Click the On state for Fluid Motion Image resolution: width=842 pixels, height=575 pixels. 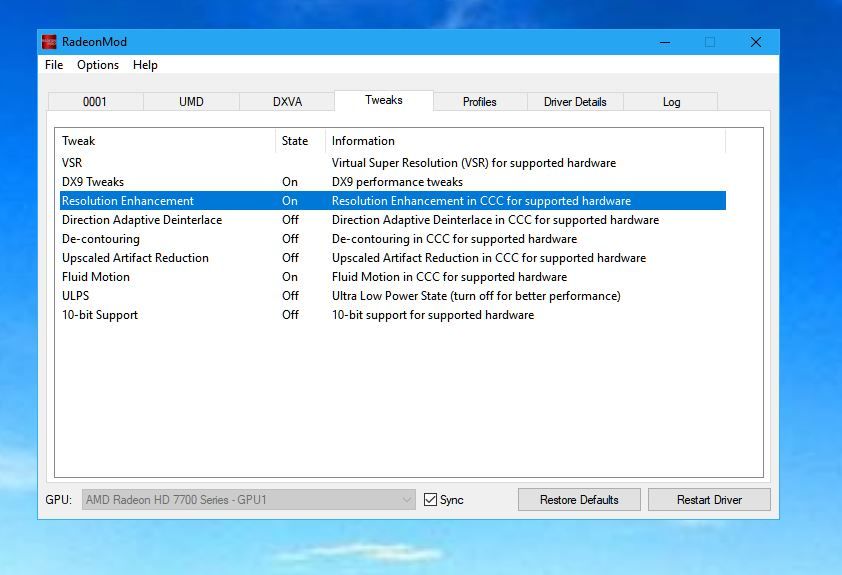(x=290, y=277)
